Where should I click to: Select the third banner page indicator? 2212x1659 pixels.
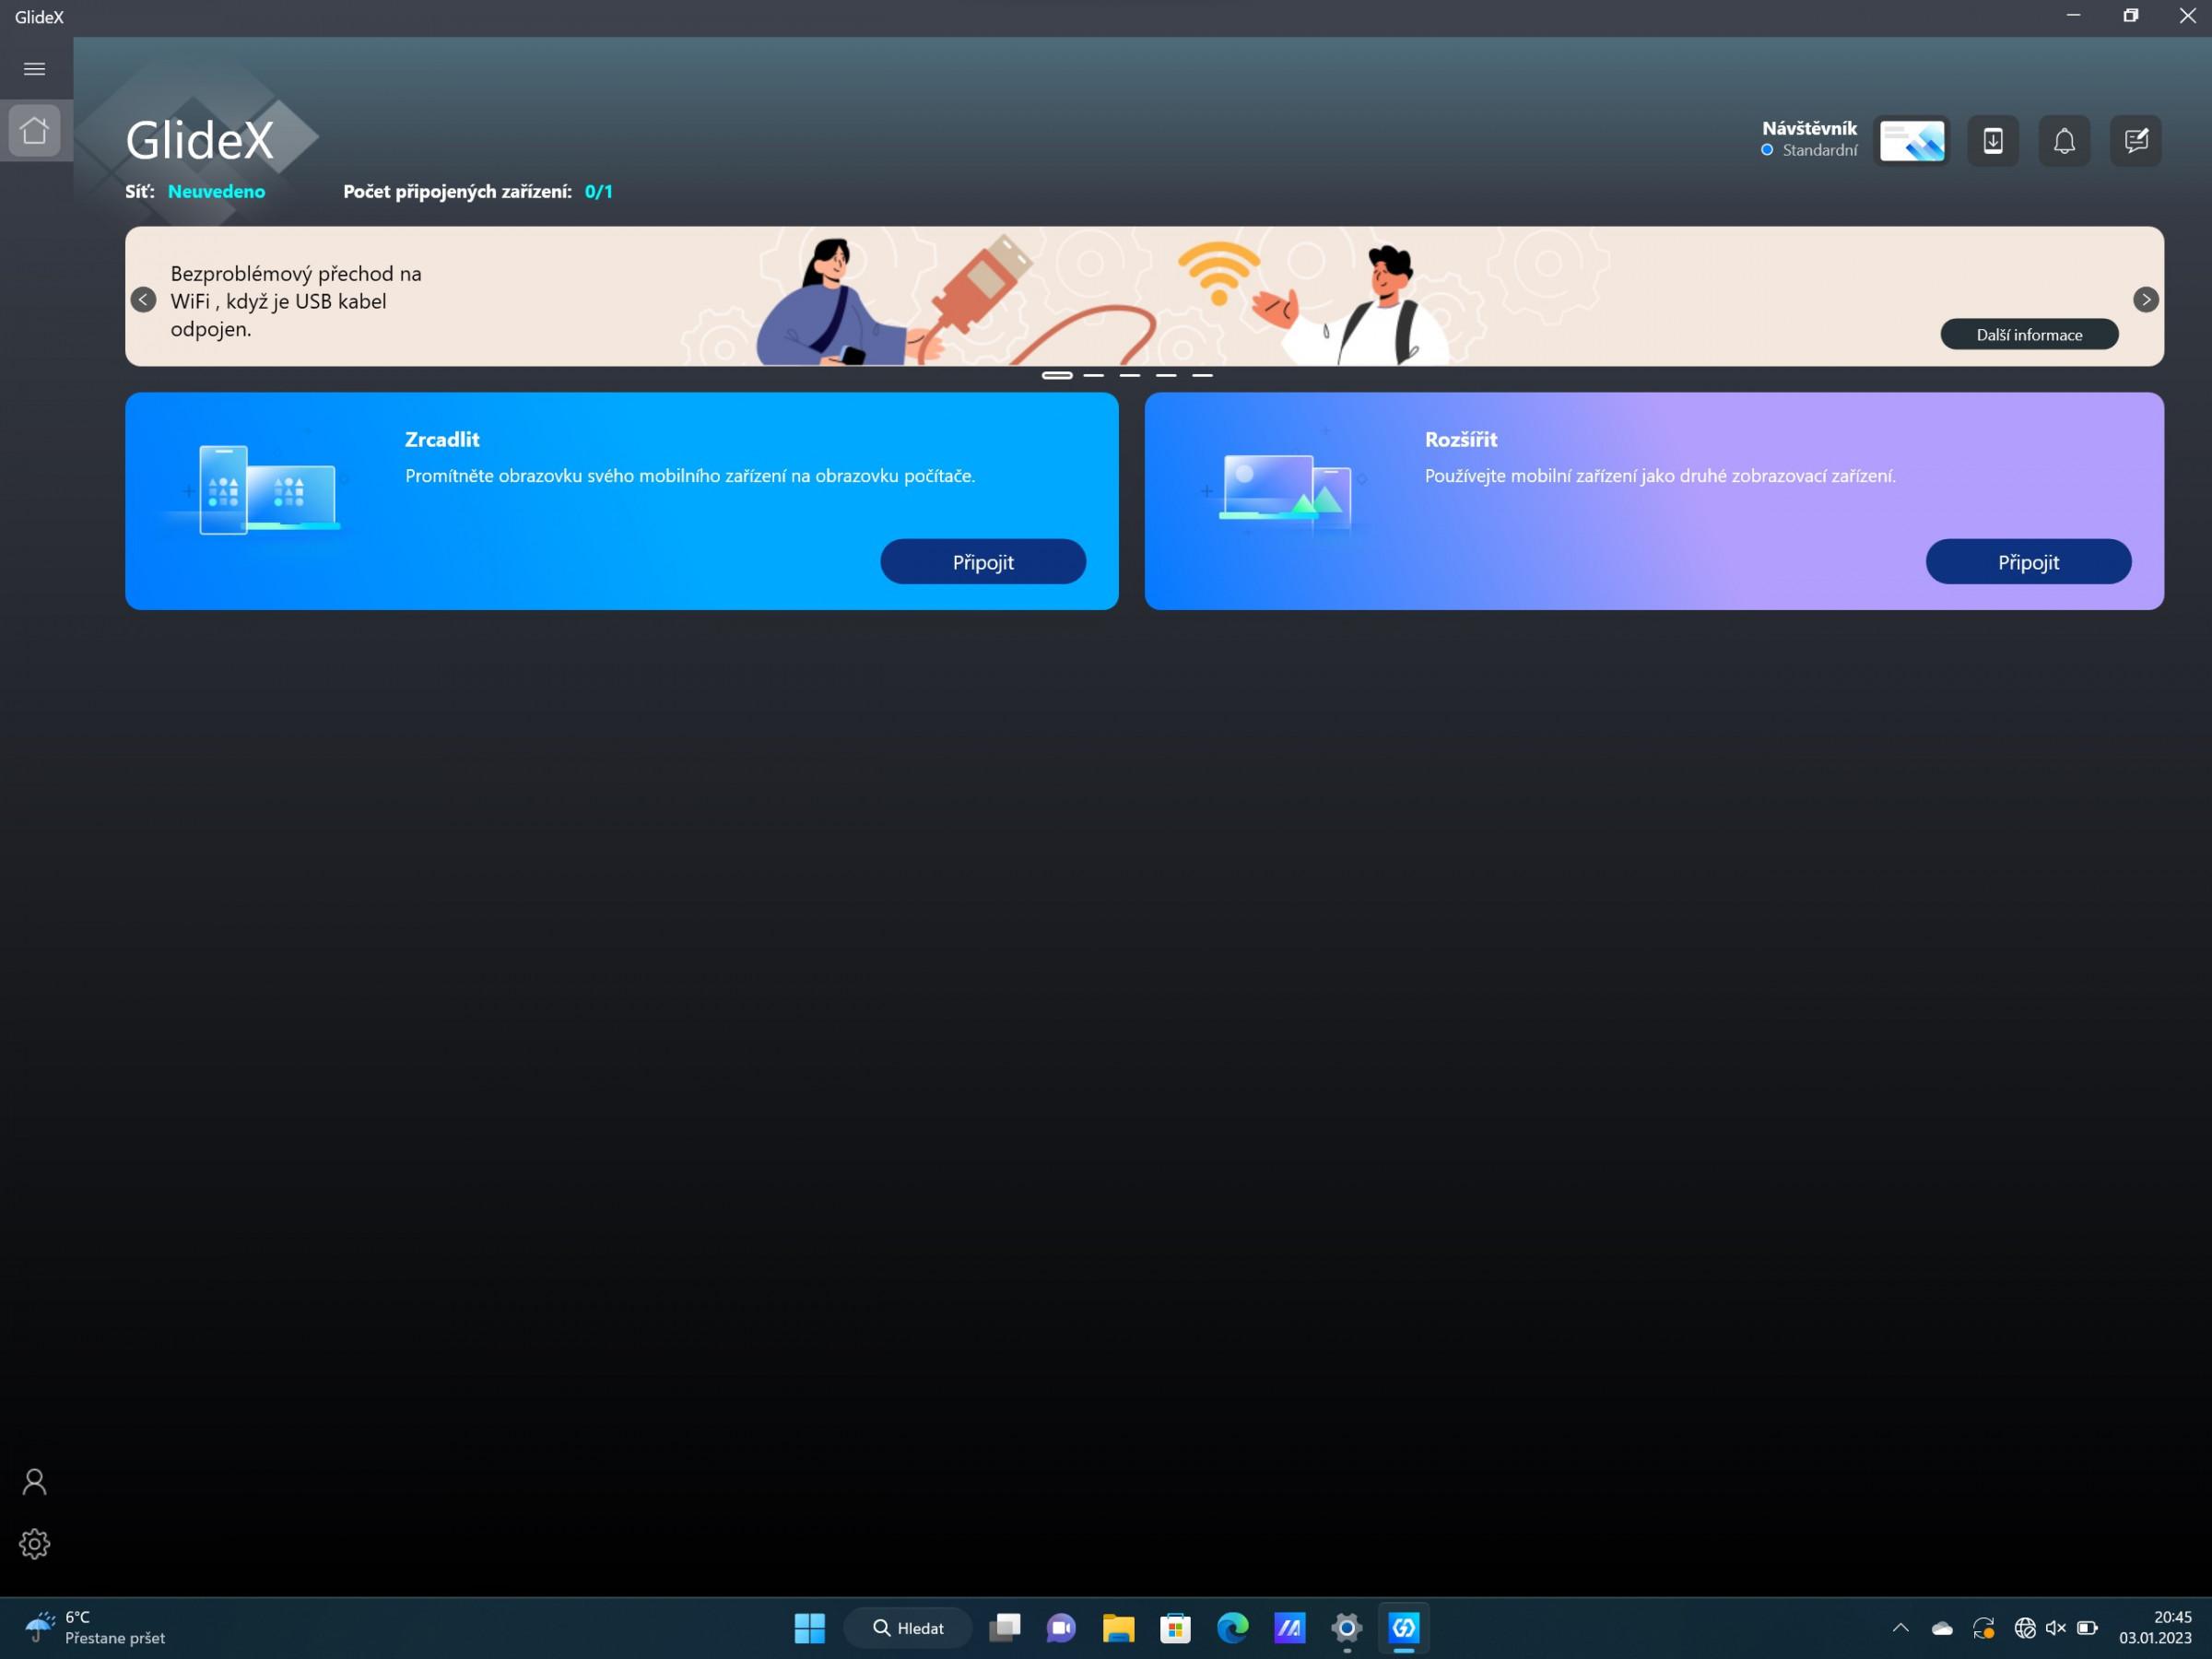coord(1130,376)
